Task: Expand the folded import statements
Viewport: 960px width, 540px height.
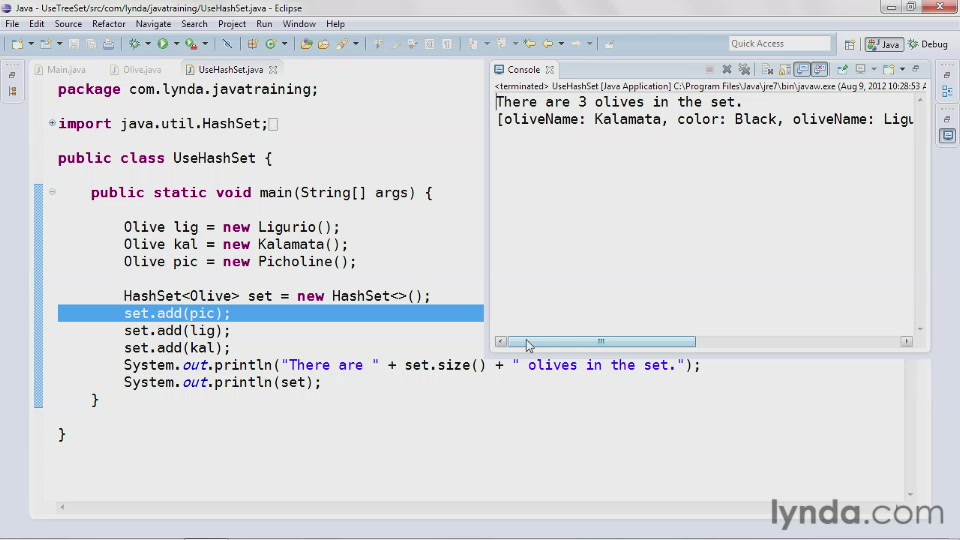Action: click(x=52, y=123)
